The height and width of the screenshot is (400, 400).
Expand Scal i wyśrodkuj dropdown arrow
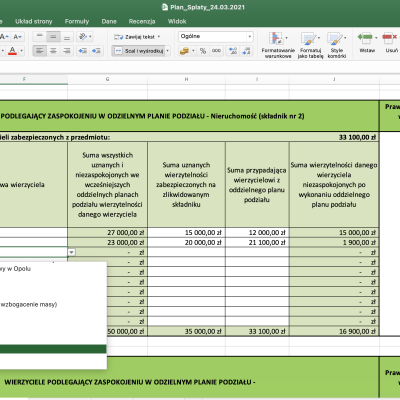pyautogui.click(x=168, y=51)
